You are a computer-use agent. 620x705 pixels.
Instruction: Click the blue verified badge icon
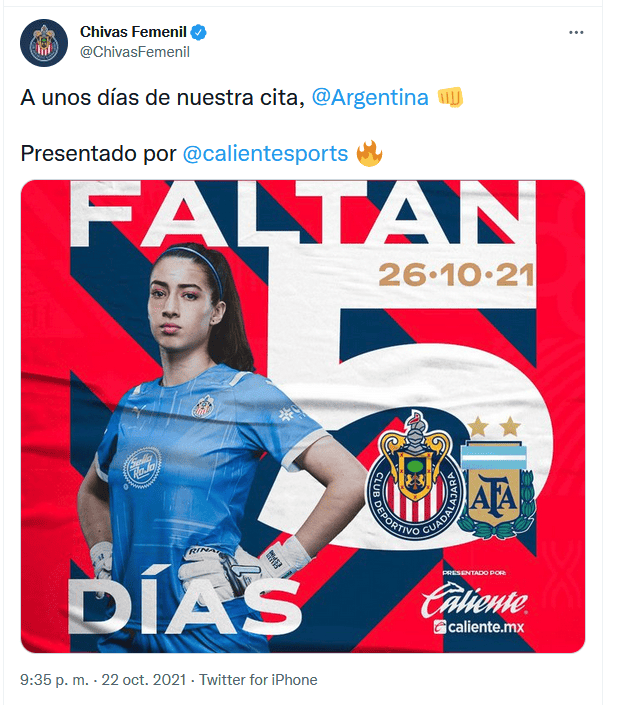point(199,32)
